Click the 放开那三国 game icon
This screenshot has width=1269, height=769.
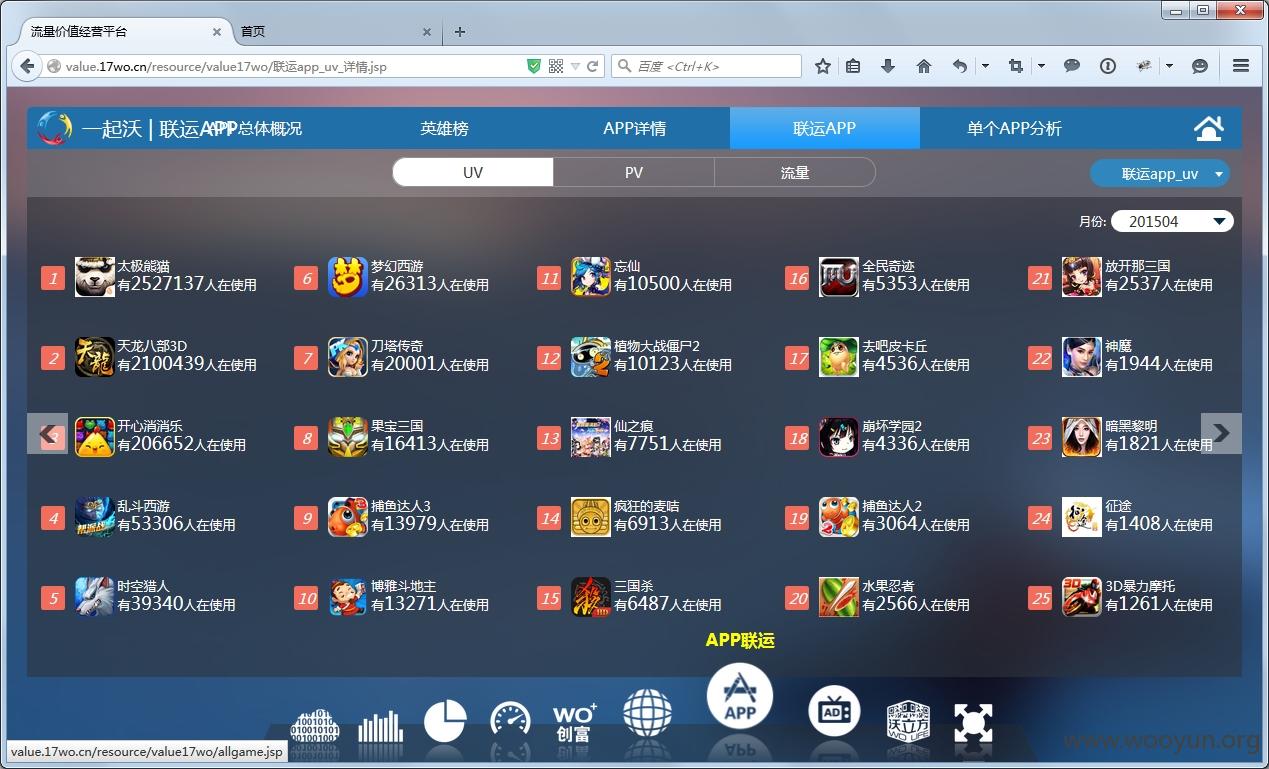click(x=1082, y=277)
